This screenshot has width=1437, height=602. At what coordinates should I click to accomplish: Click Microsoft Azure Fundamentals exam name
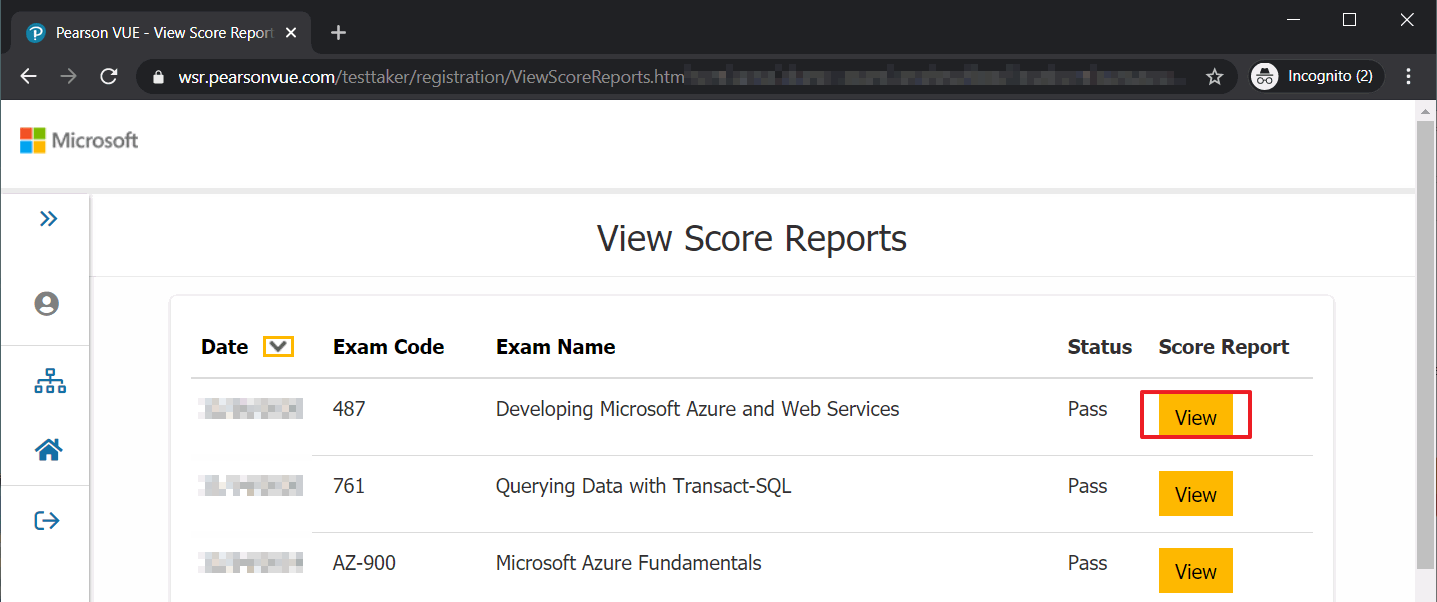629,563
